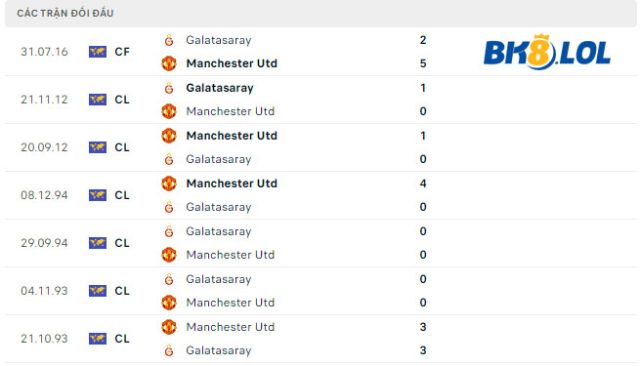This screenshot has width=640, height=366.
Task: Click Galatasaray crest in 21.11.12 match
Action: [169, 88]
